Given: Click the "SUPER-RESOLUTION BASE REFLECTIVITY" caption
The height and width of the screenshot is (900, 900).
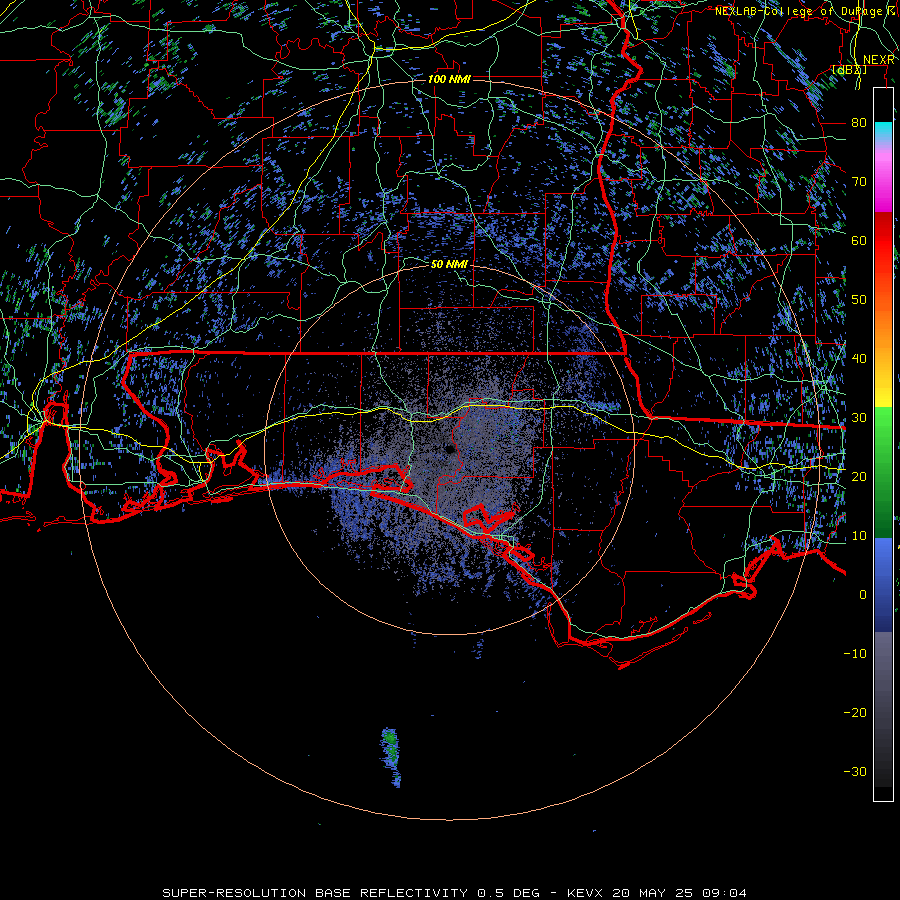Looking at the screenshot, I should [315, 893].
